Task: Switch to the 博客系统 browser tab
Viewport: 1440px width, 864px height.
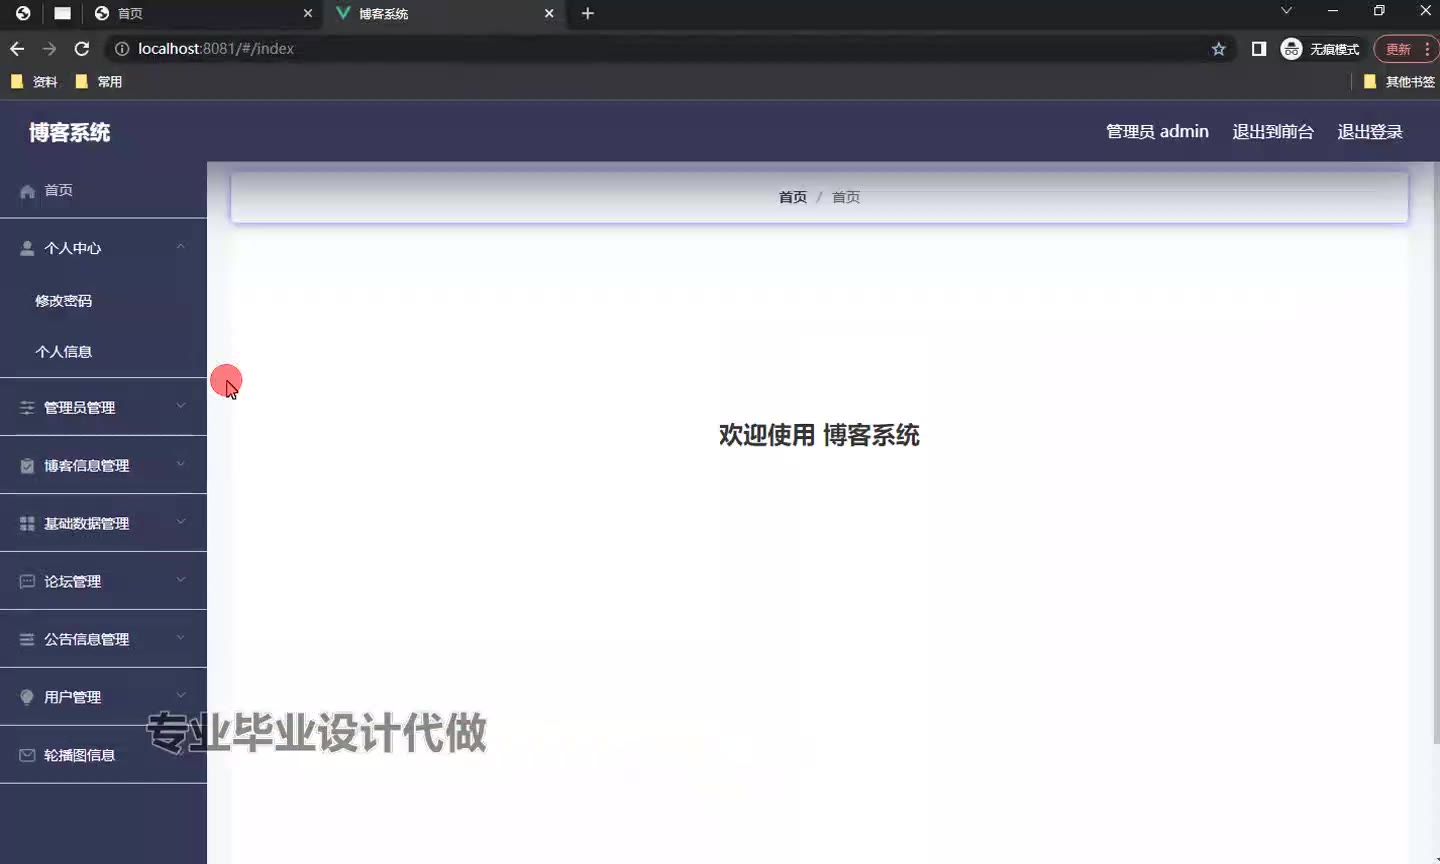Action: 445,14
